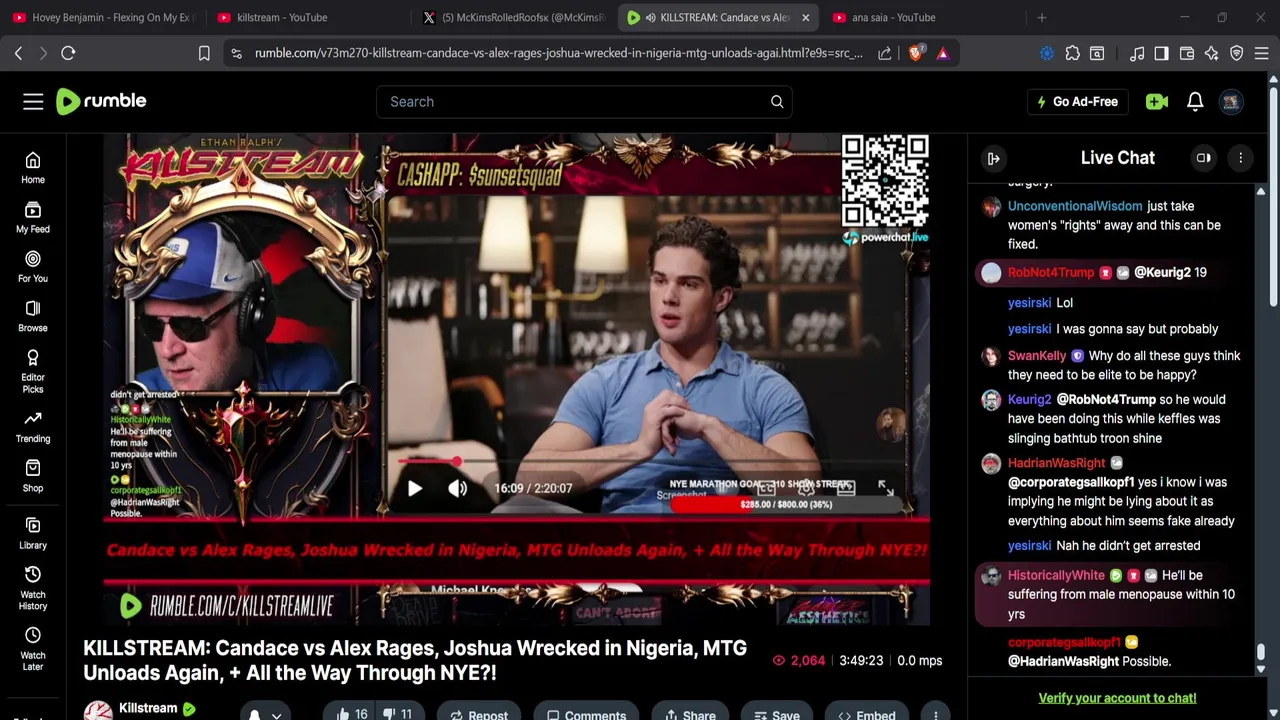Open Trending in the sidebar
This screenshot has width=1280, height=720.
point(33,426)
